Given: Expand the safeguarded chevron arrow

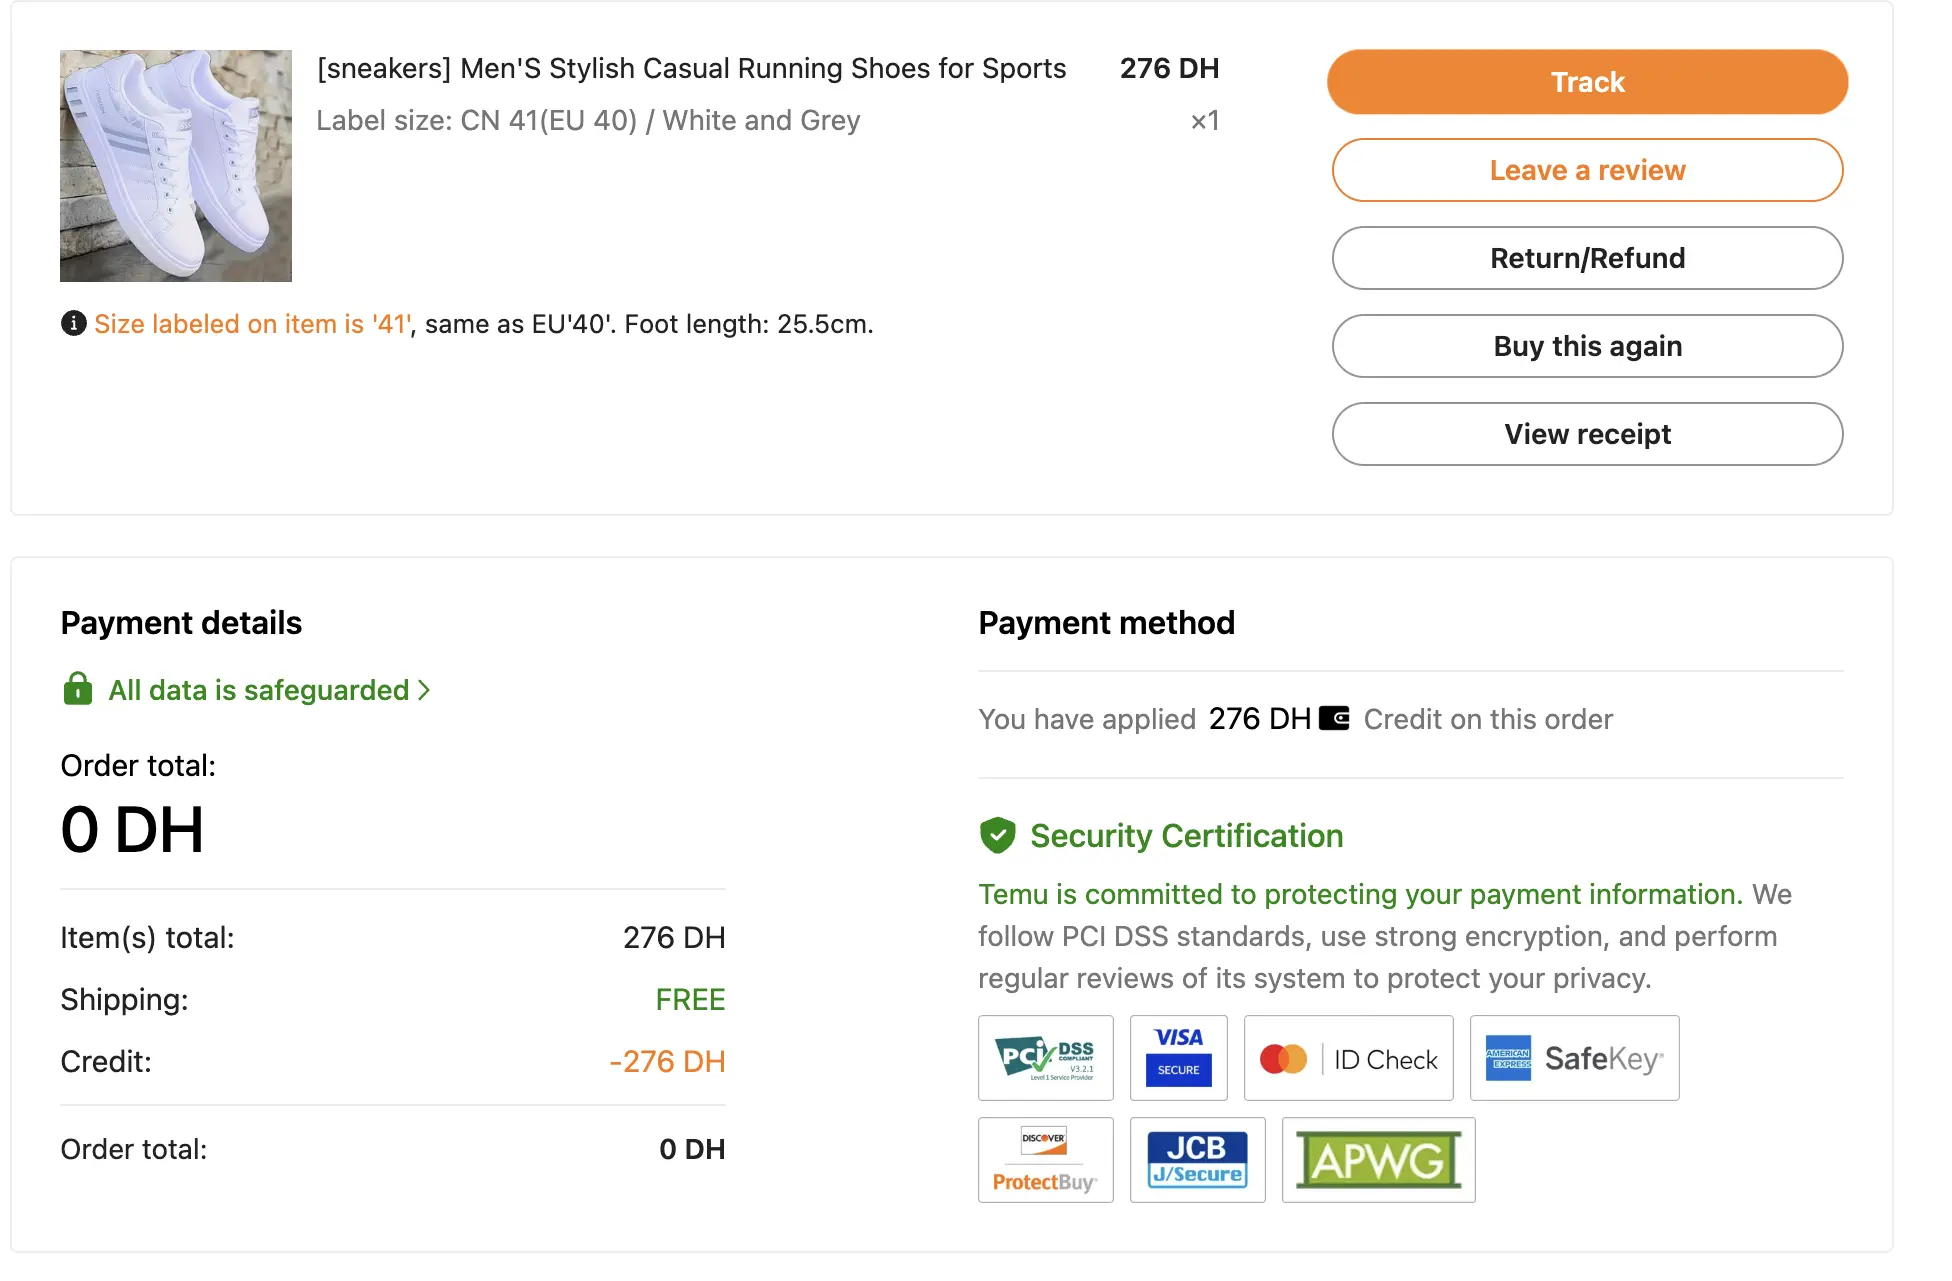Looking at the screenshot, I should pyautogui.click(x=424, y=690).
